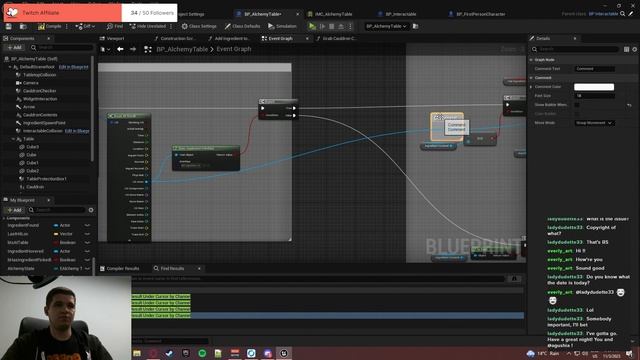Select the CauldronChecker component

point(39,91)
